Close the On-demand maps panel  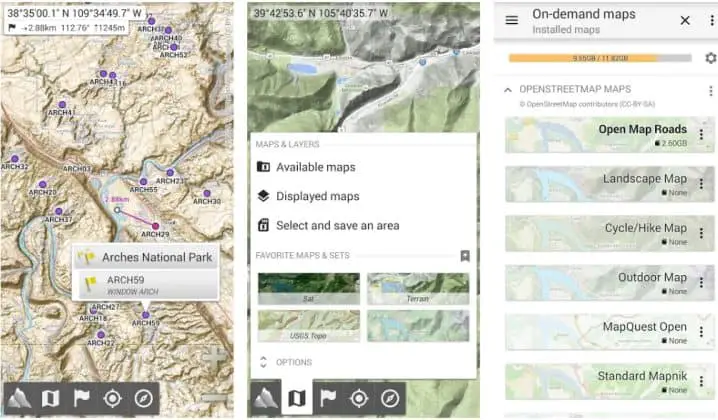coord(685,20)
